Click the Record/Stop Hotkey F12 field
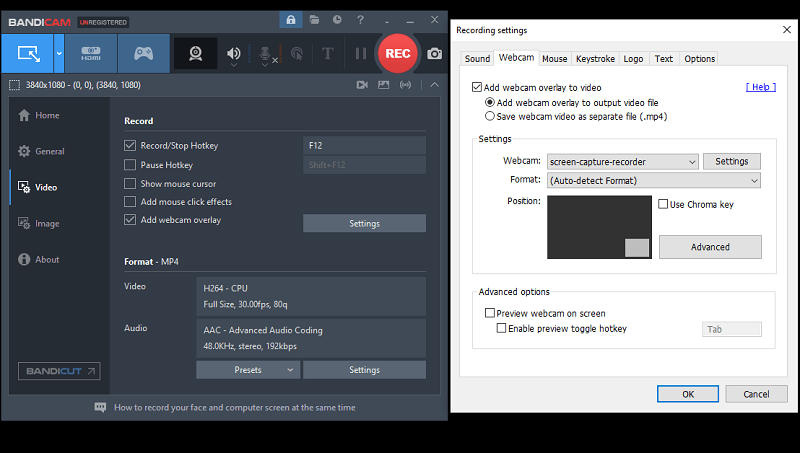The height and width of the screenshot is (453, 800). pos(364,146)
